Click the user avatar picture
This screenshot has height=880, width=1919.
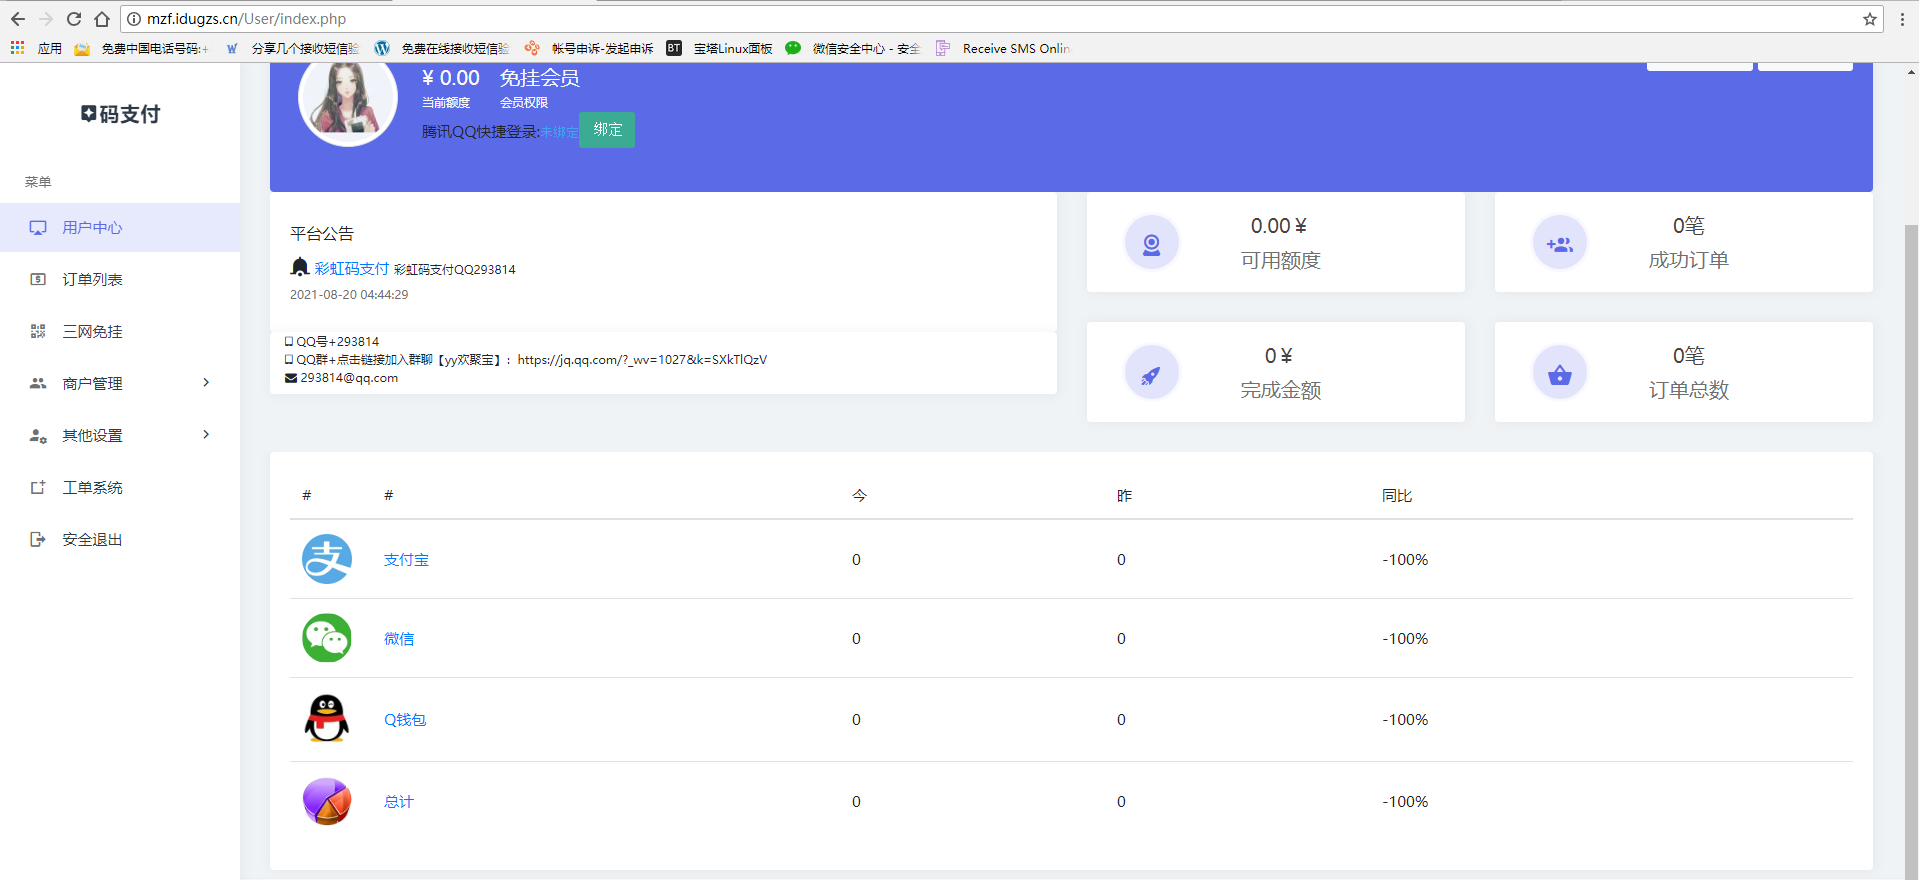348,100
